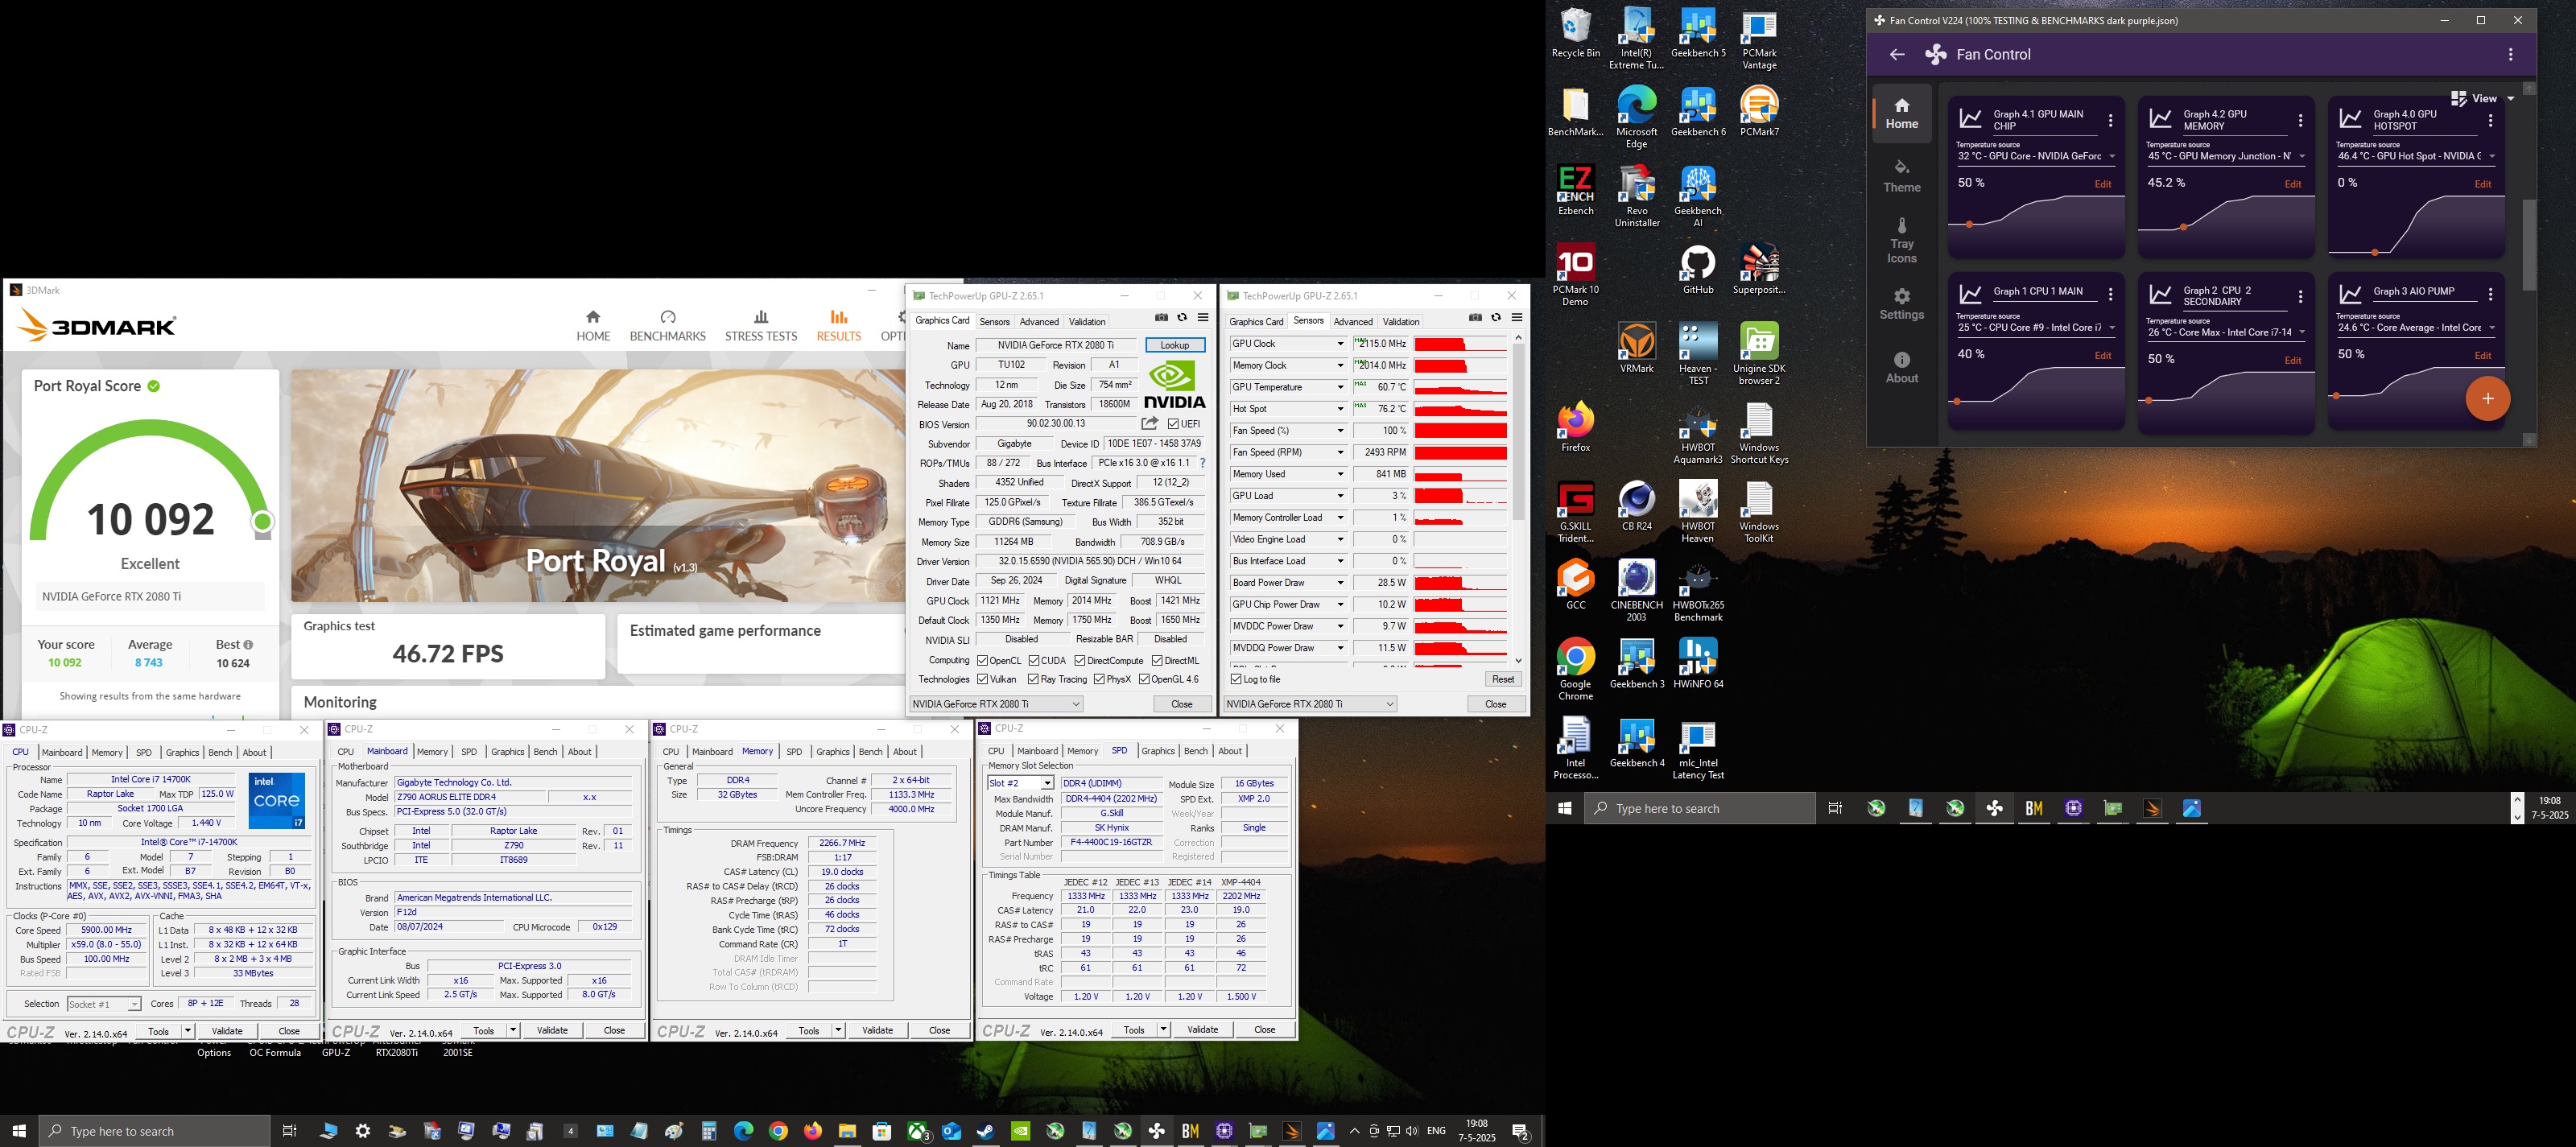Toggle OpenCL checkbox in GPU-Z
2576x1147 pixels.
(x=983, y=660)
